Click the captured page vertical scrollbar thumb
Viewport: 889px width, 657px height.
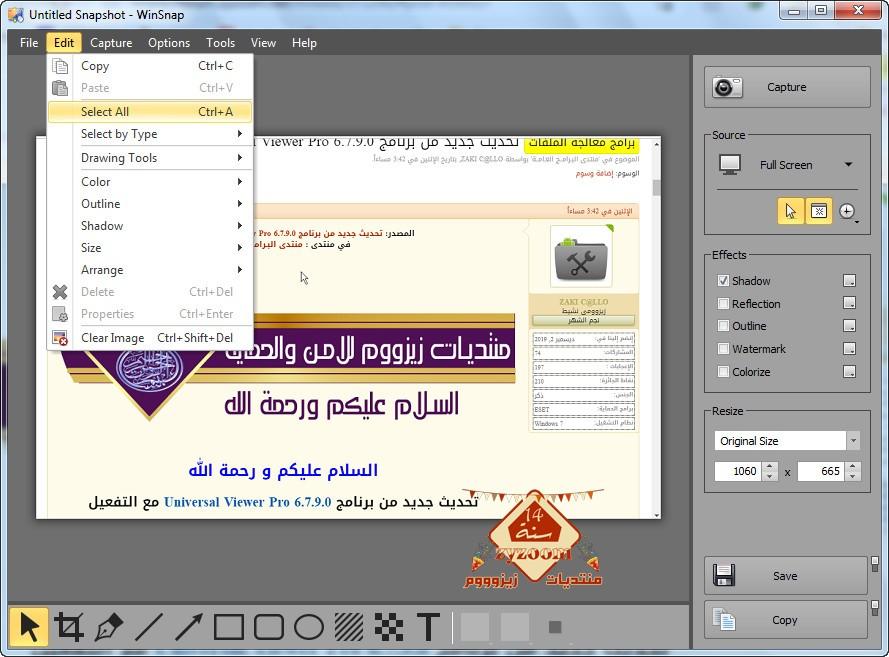point(657,188)
